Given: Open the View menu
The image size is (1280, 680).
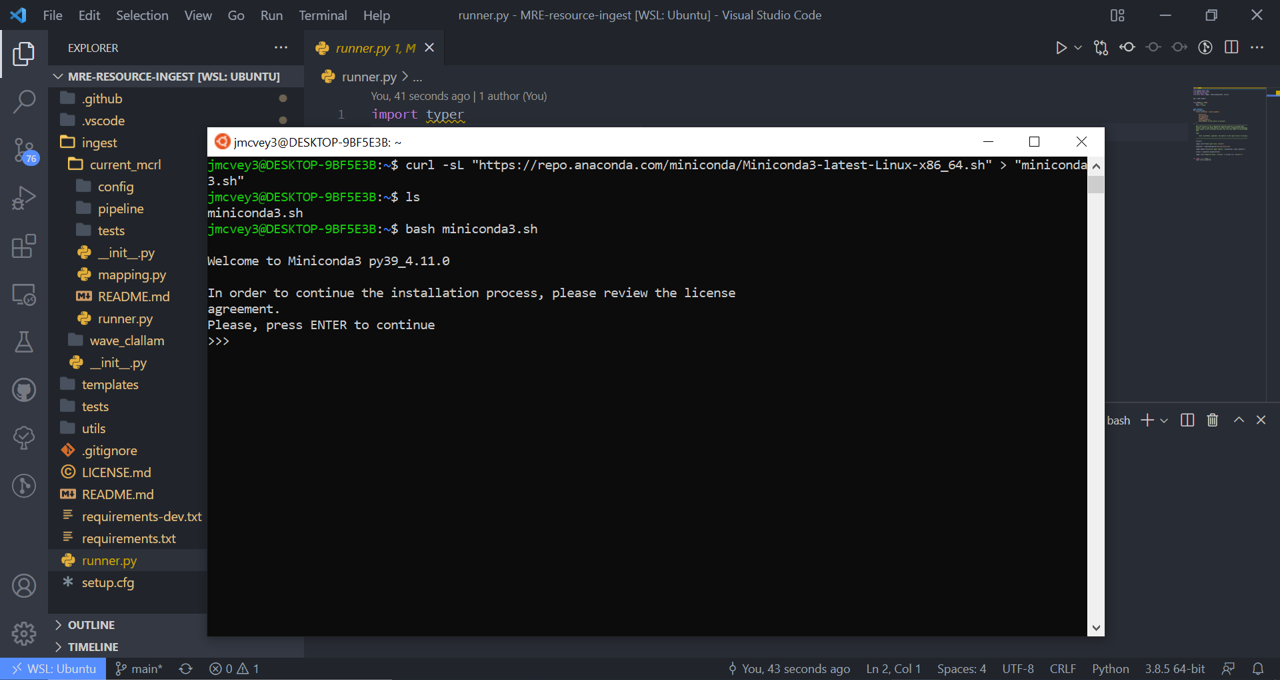Looking at the screenshot, I should click(198, 15).
